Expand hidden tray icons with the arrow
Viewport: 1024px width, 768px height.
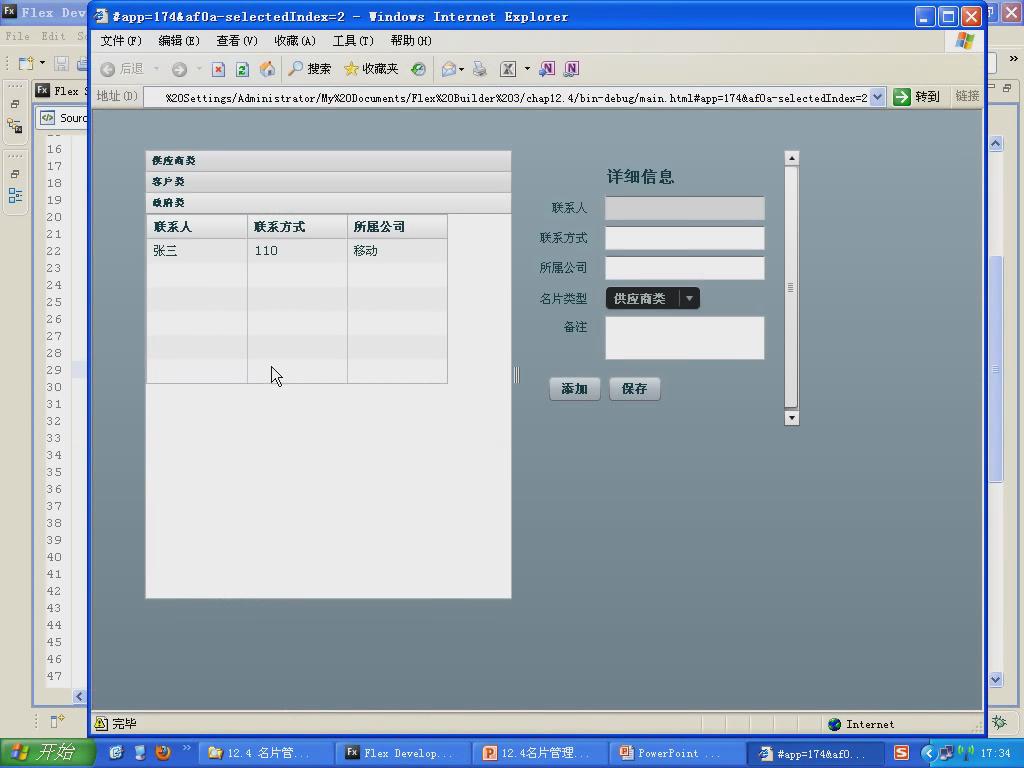coord(929,753)
